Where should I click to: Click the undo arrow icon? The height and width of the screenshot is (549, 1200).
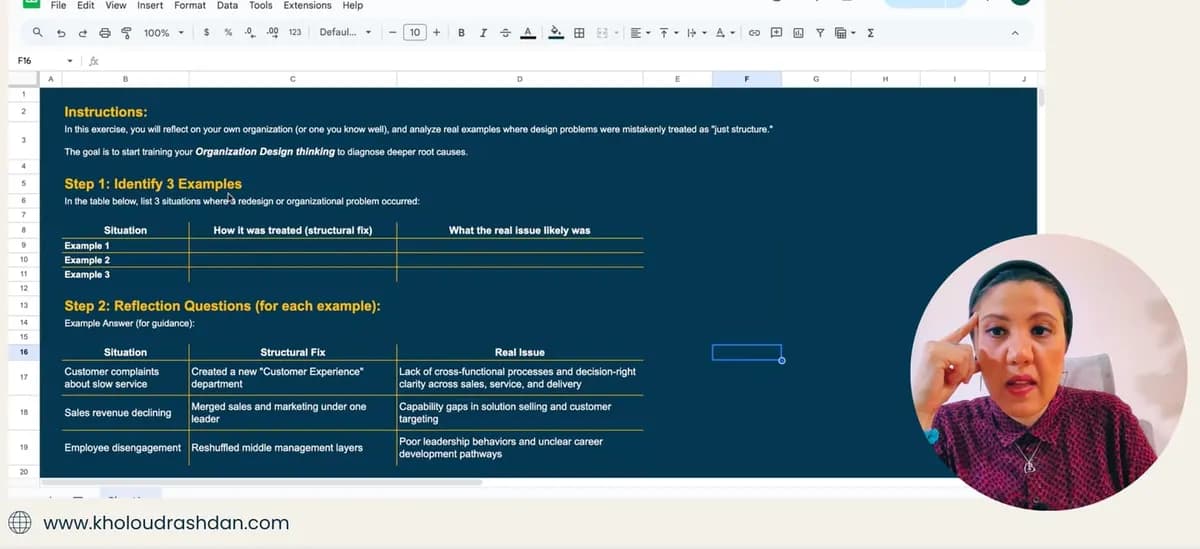pyautogui.click(x=60, y=33)
